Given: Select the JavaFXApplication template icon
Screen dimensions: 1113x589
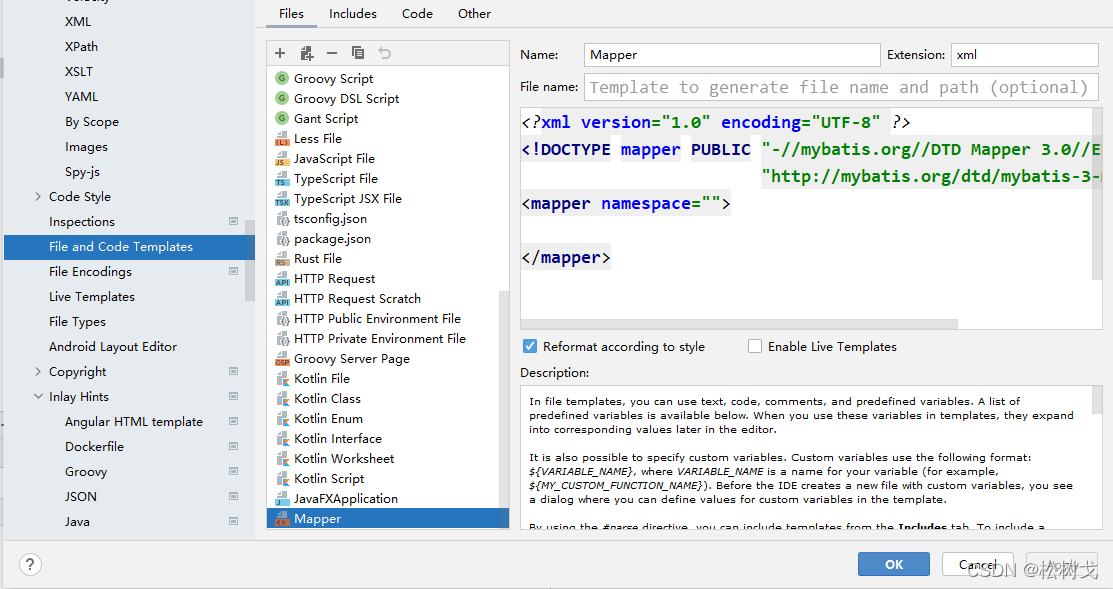Looking at the screenshot, I should click(x=282, y=498).
